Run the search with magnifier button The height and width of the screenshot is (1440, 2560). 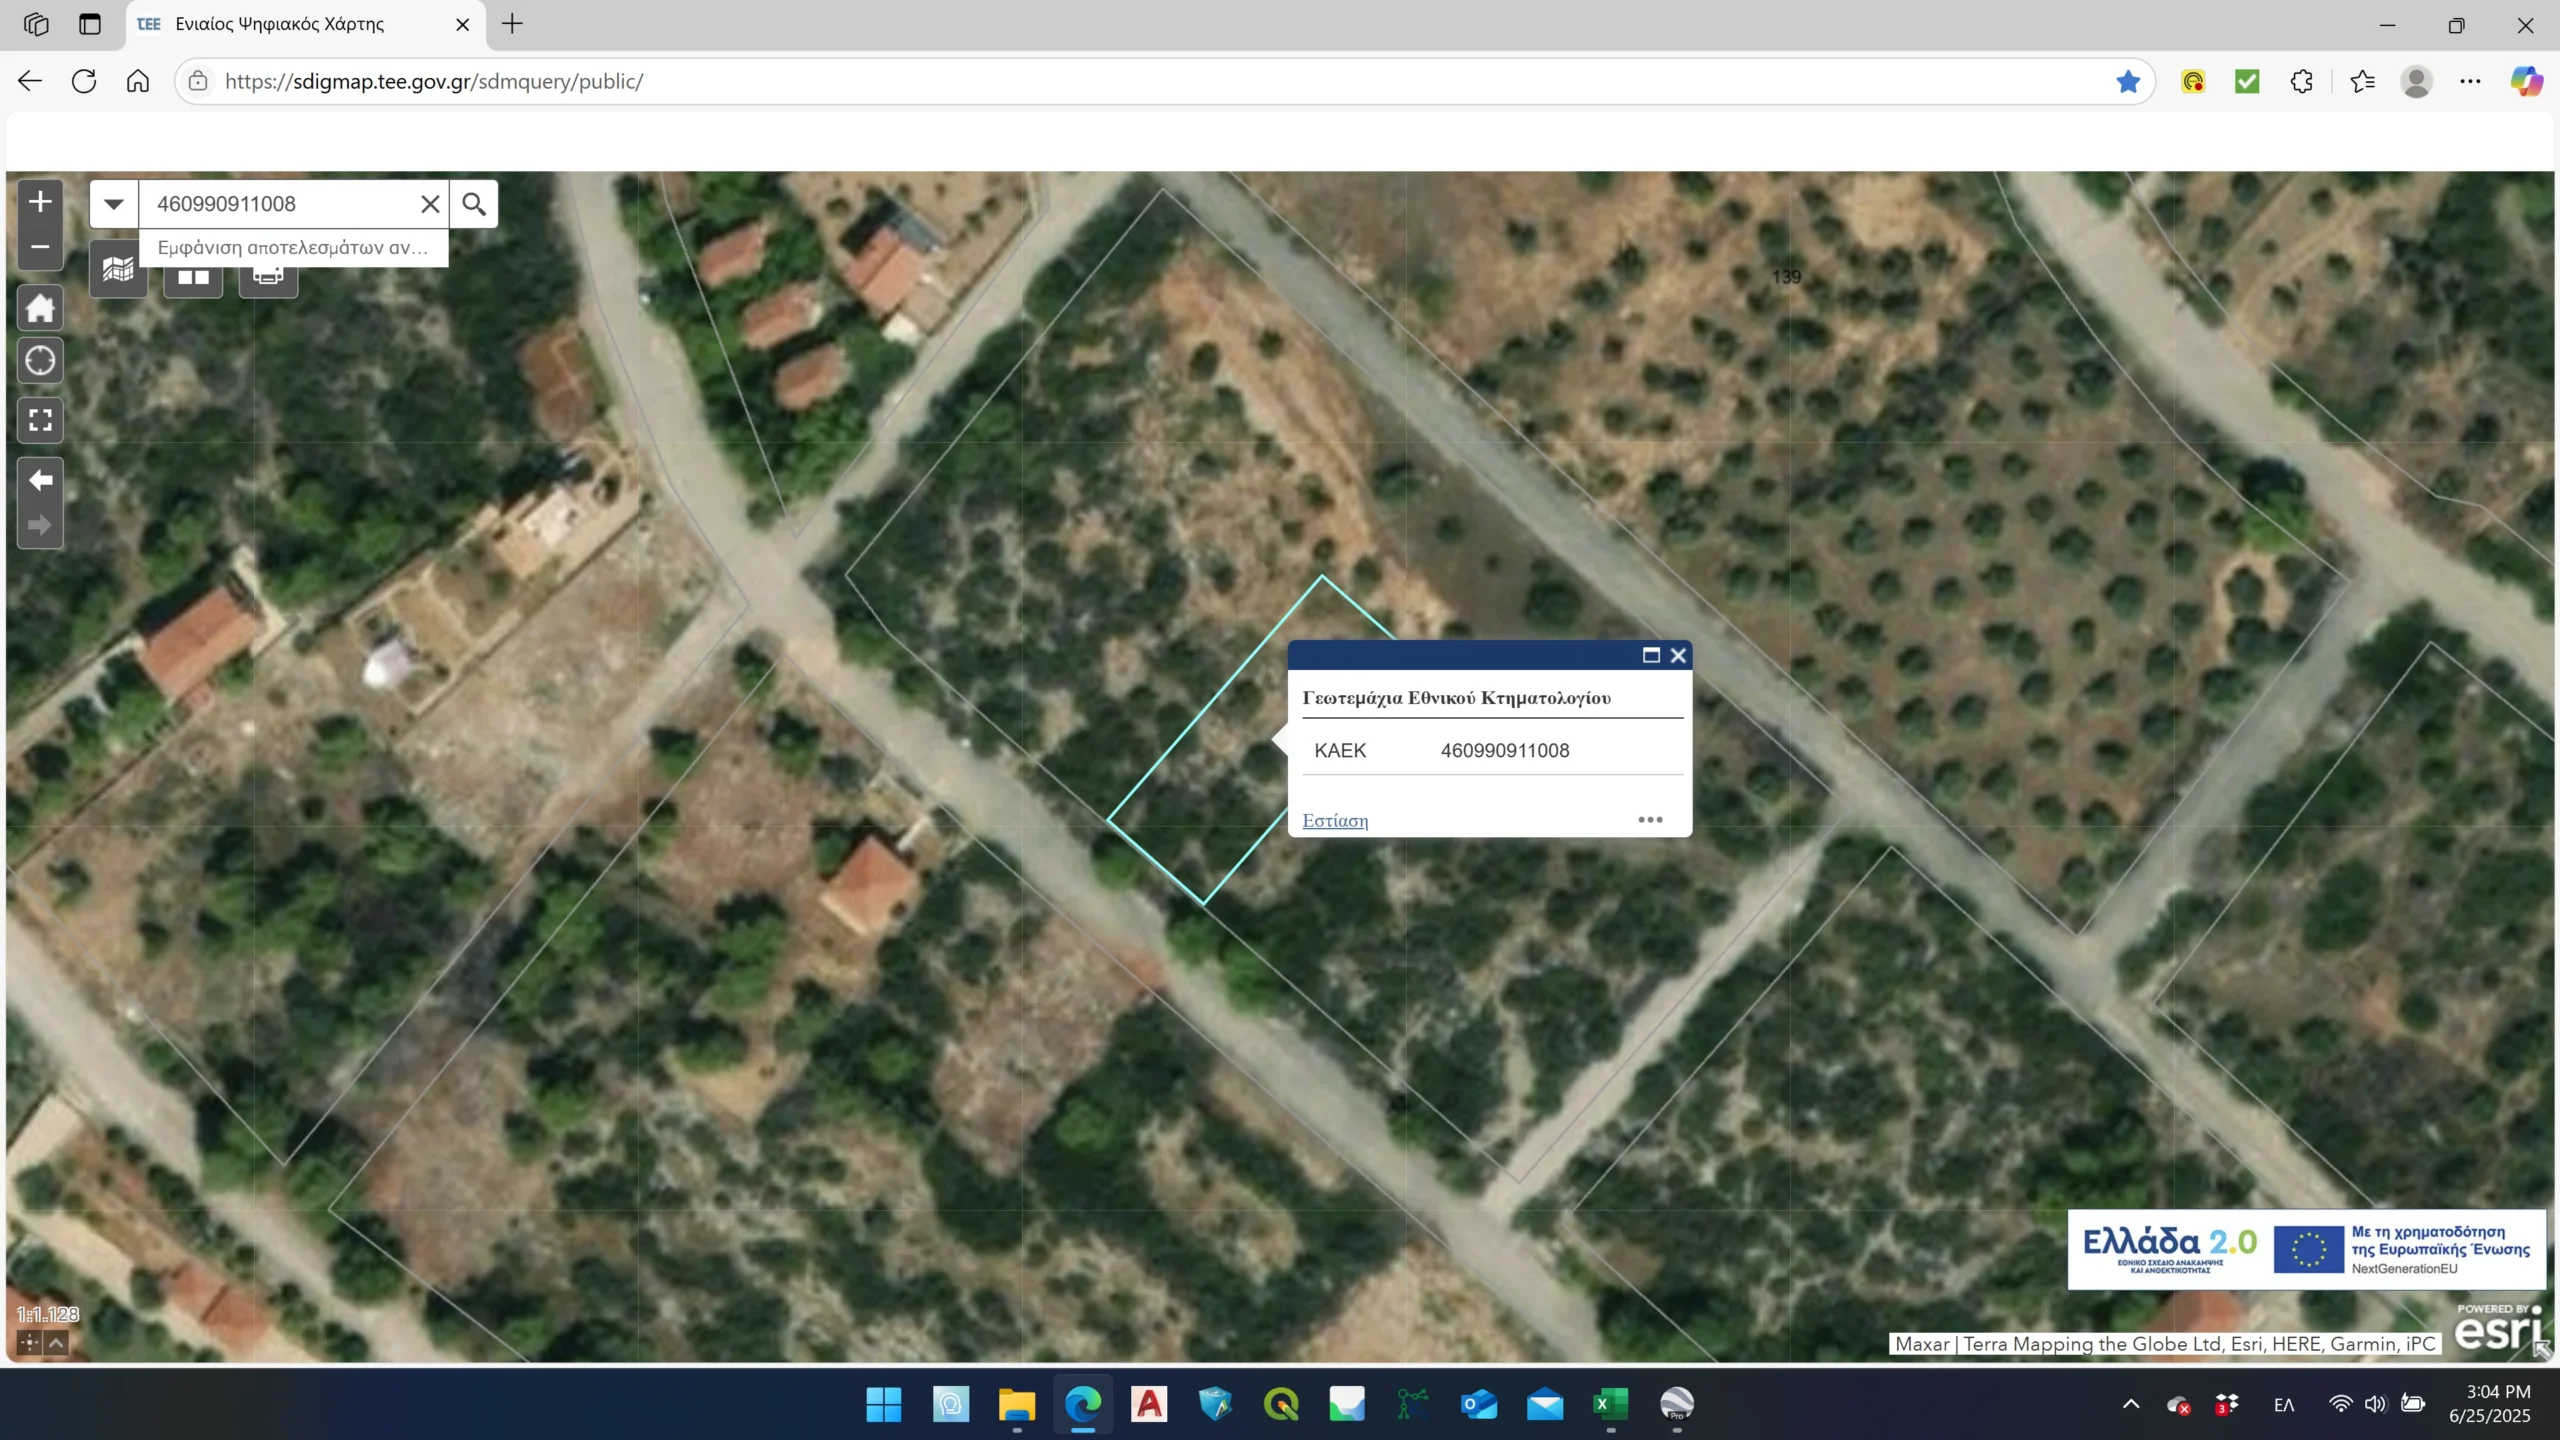pyautogui.click(x=473, y=203)
